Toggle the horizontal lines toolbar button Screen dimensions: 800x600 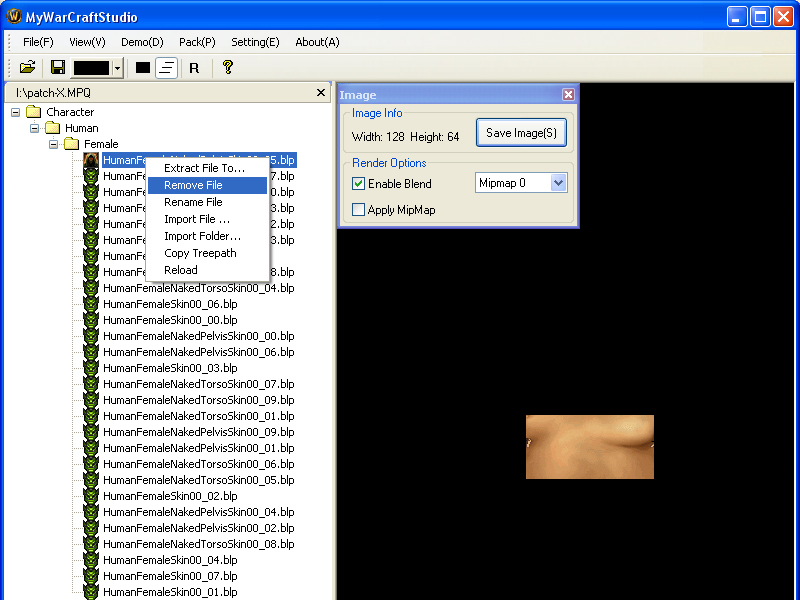[166, 67]
